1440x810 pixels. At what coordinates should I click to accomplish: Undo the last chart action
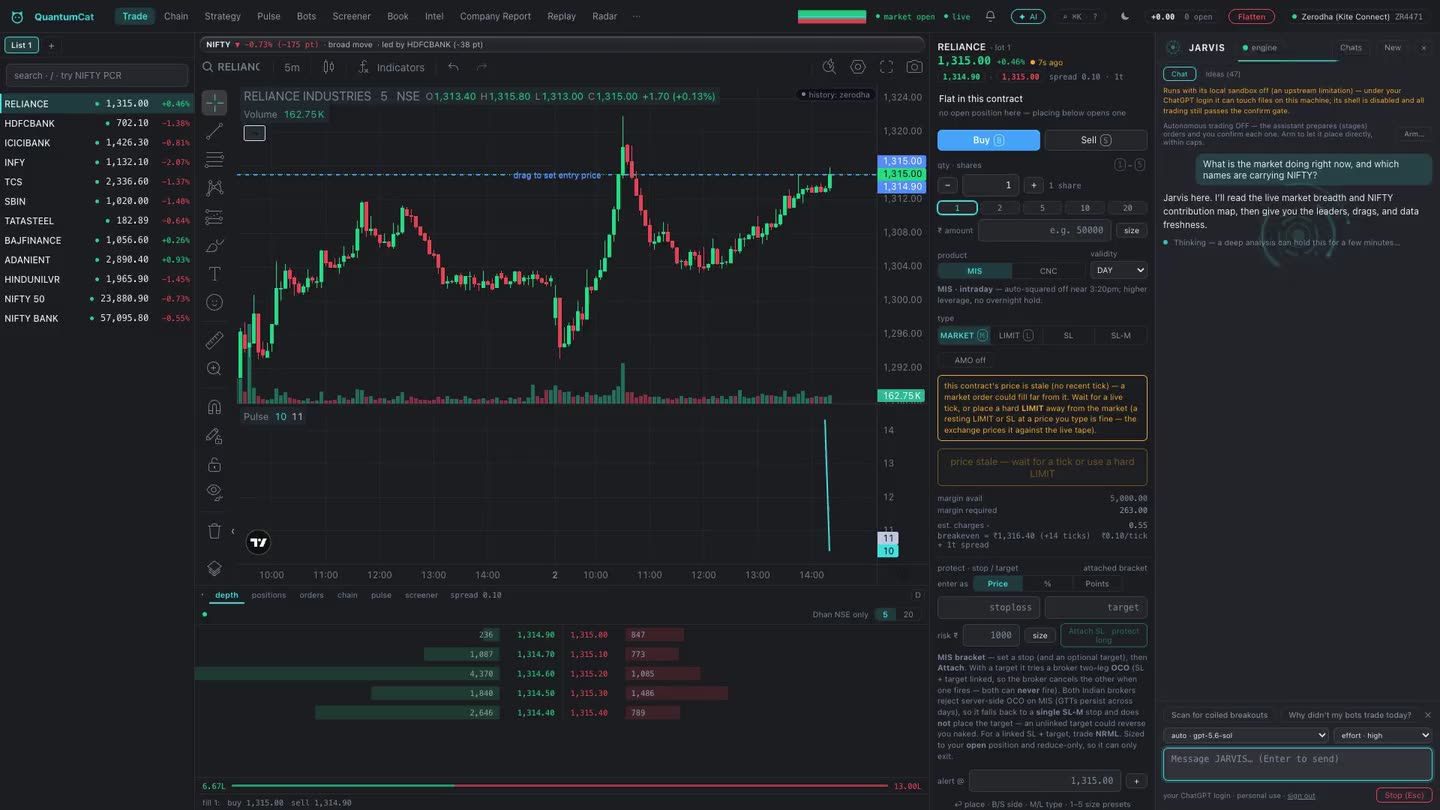[x=453, y=67]
